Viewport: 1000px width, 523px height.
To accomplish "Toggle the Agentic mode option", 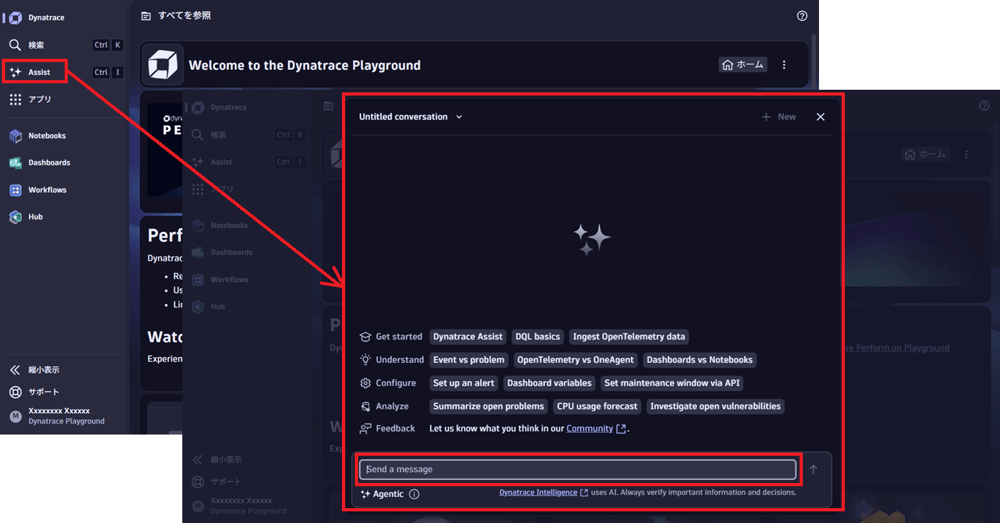I will [x=382, y=494].
